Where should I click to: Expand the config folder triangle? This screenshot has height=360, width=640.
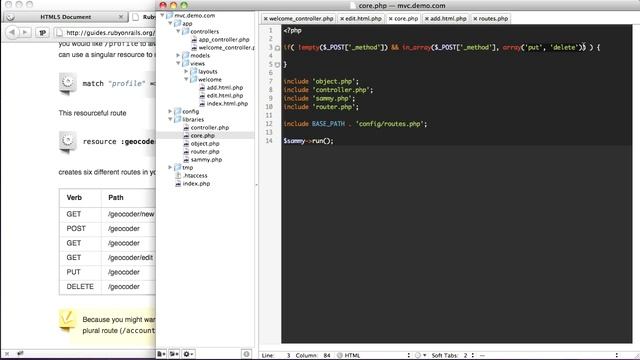pos(170,111)
